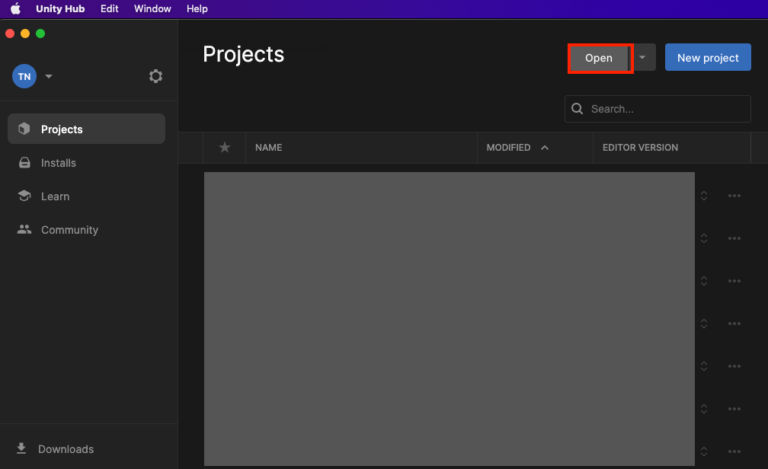Click the search magnifier icon
Image resolution: width=768 pixels, height=469 pixels.
click(x=577, y=109)
